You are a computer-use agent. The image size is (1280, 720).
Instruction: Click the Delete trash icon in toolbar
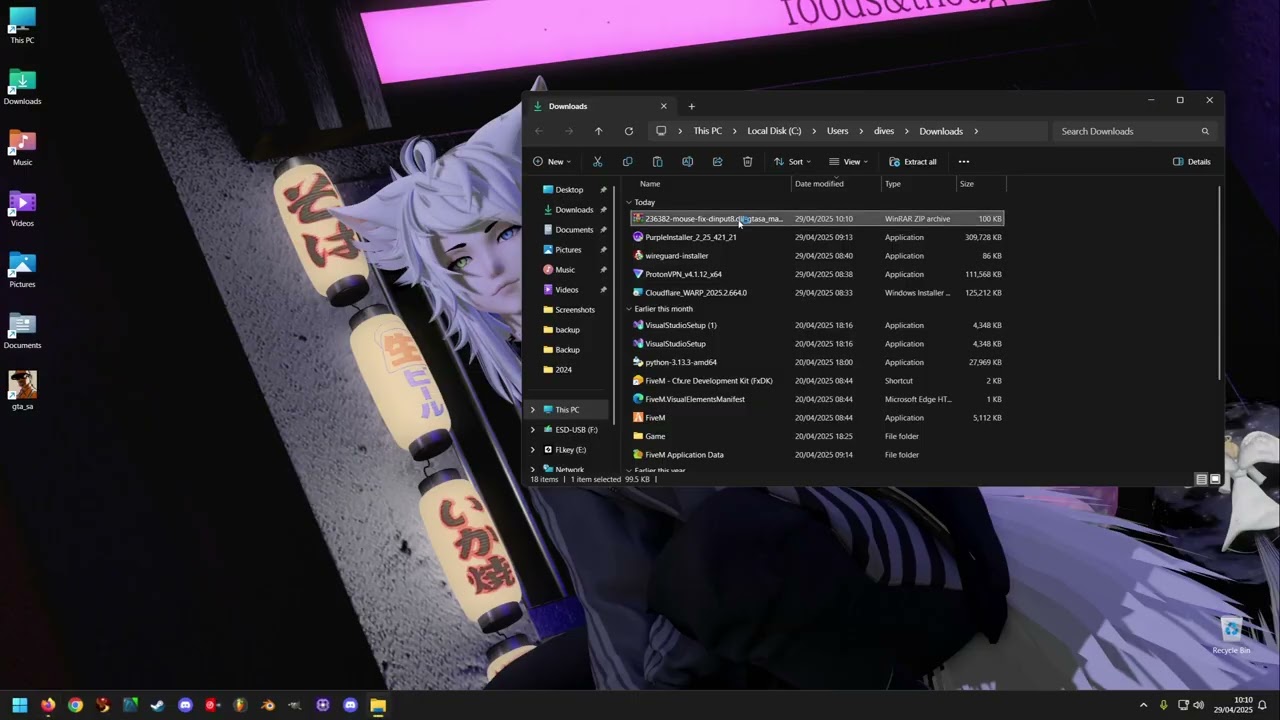pos(747,161)
